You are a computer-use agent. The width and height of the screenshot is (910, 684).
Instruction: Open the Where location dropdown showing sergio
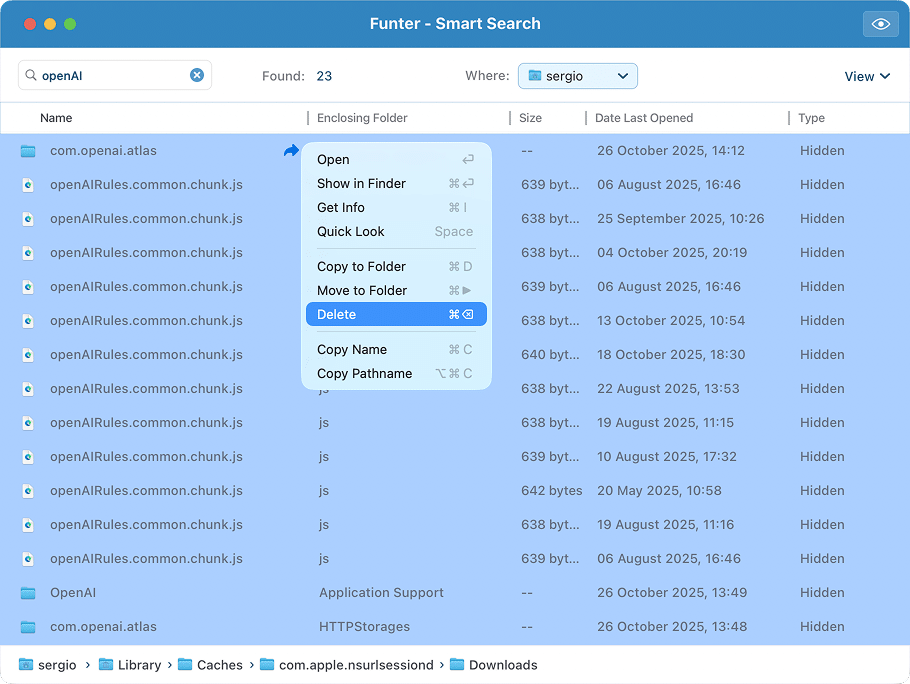(x=577, y=76)
